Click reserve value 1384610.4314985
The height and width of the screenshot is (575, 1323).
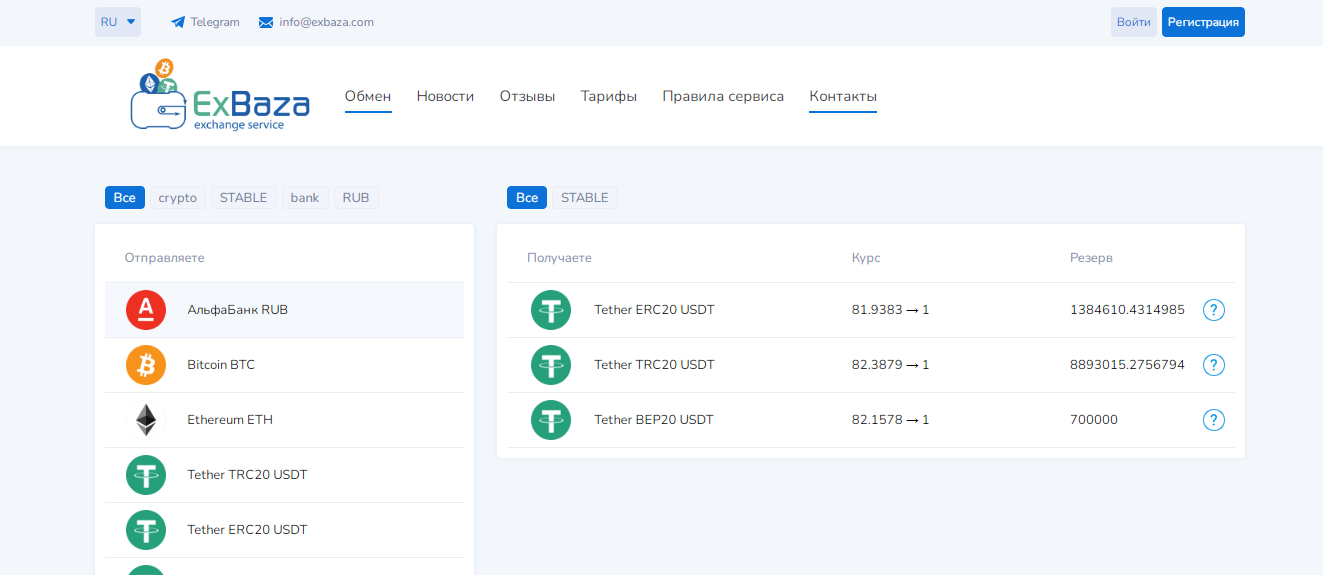click(x=1127, y=310)
